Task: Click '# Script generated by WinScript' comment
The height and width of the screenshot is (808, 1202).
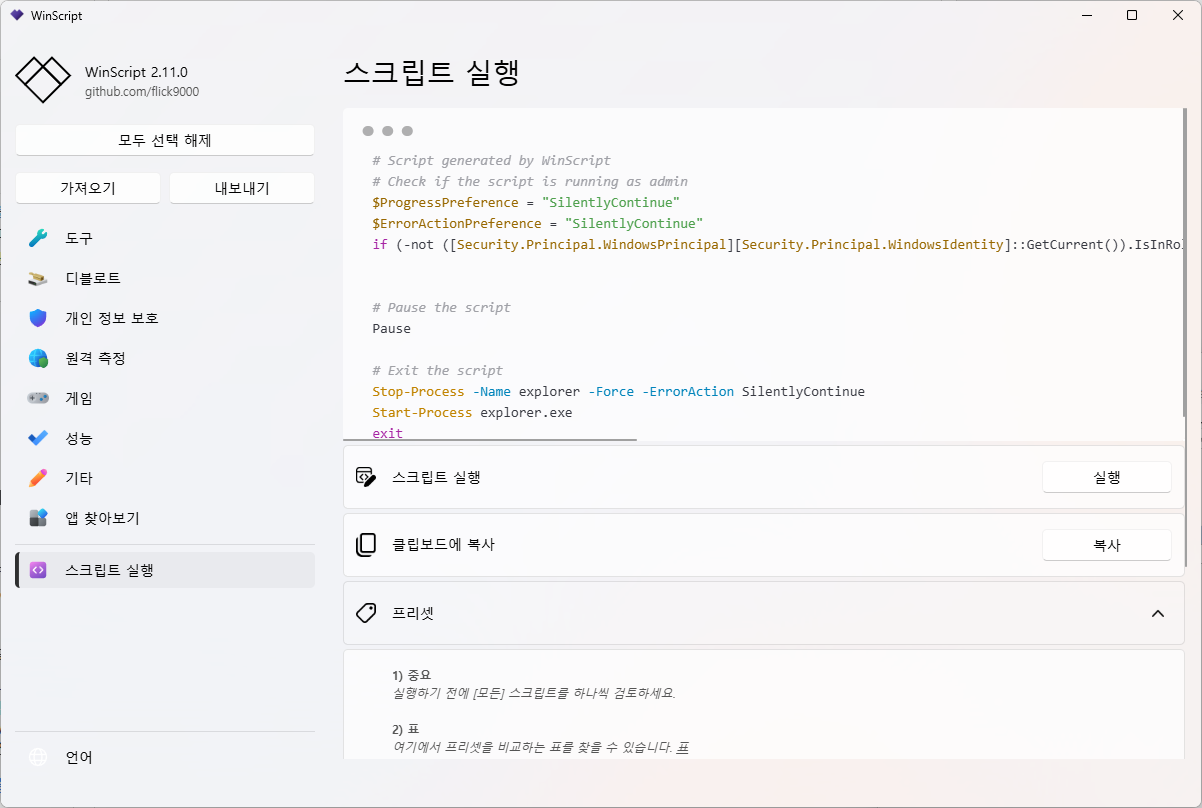Action: click(x=491, y=160)
